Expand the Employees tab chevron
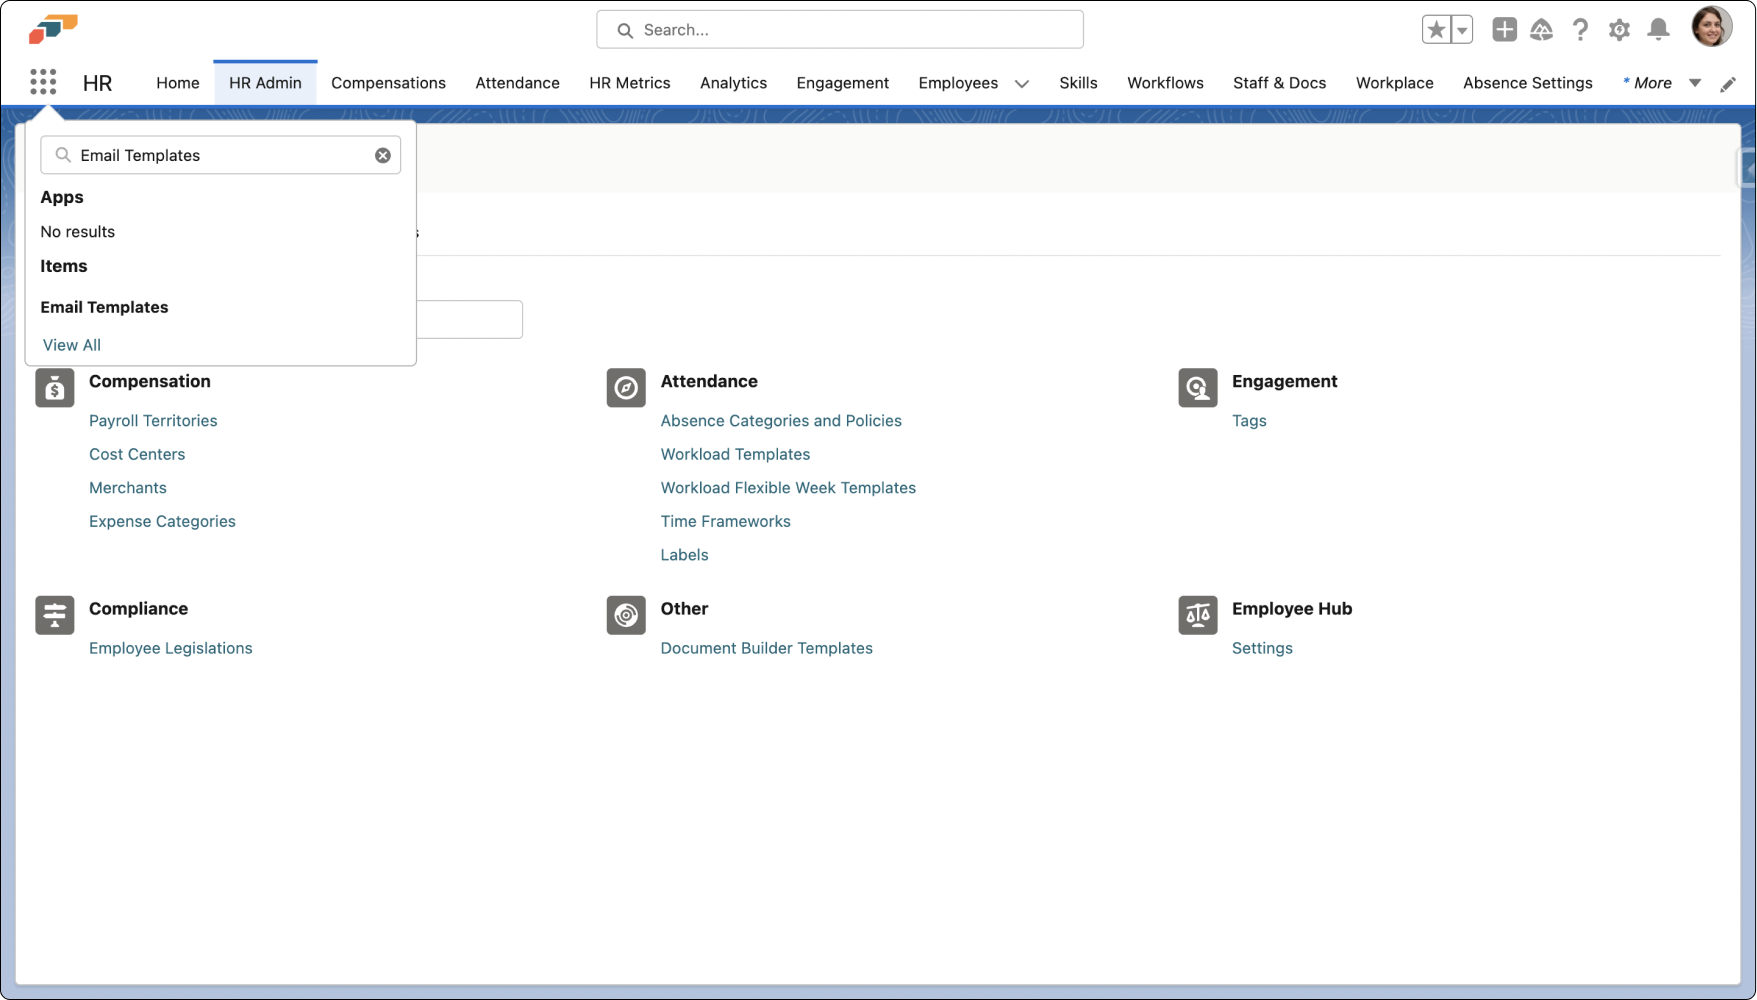 click(x=1022, y=84)
